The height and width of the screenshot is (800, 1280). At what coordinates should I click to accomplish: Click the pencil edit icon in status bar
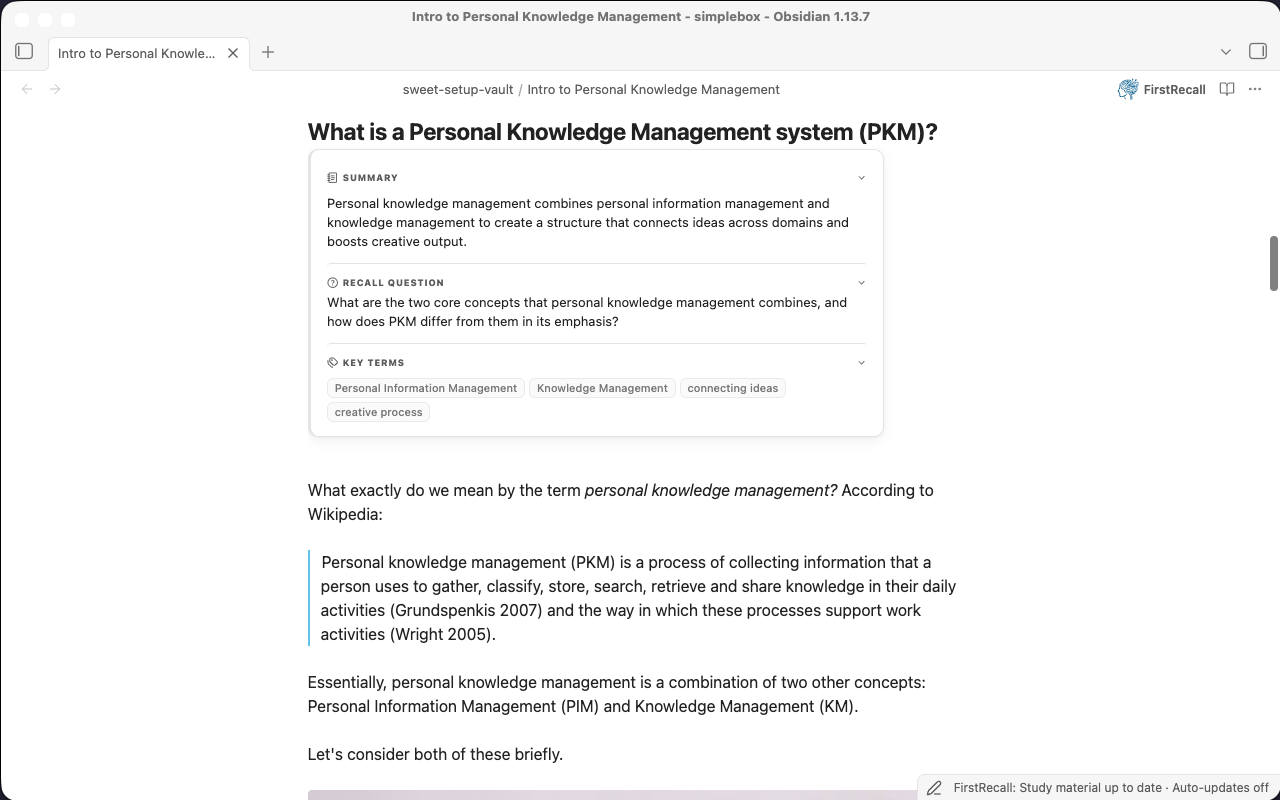click(934, 788)
